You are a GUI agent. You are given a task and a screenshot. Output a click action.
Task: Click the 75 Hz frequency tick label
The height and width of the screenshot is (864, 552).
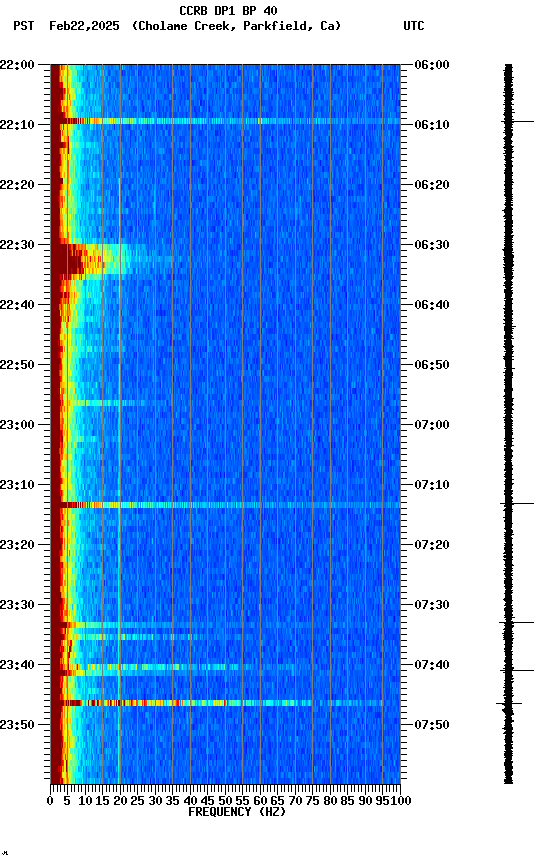tap(312, 801)
